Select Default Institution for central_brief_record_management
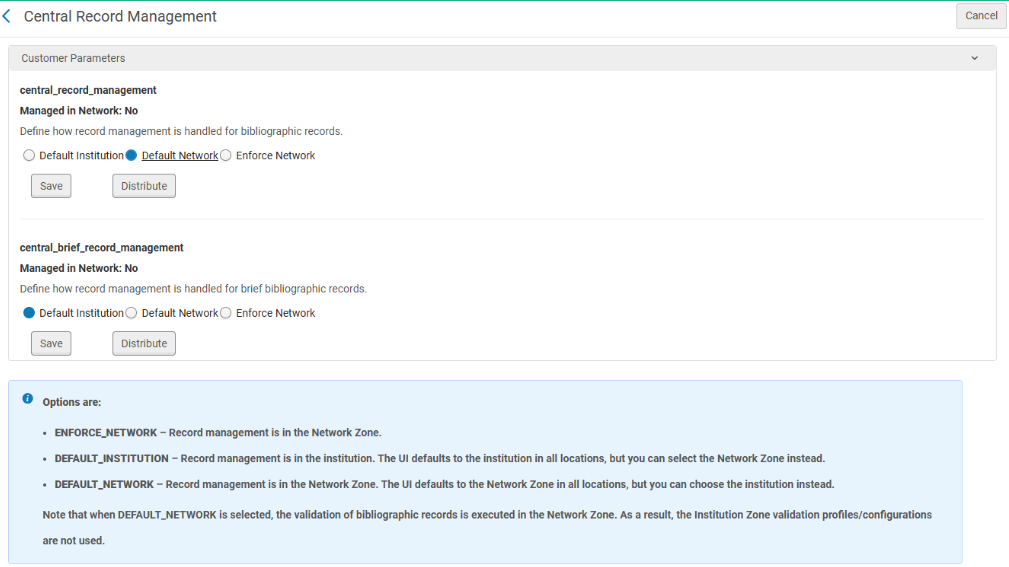1009x567 pixels. click(29, 313)
